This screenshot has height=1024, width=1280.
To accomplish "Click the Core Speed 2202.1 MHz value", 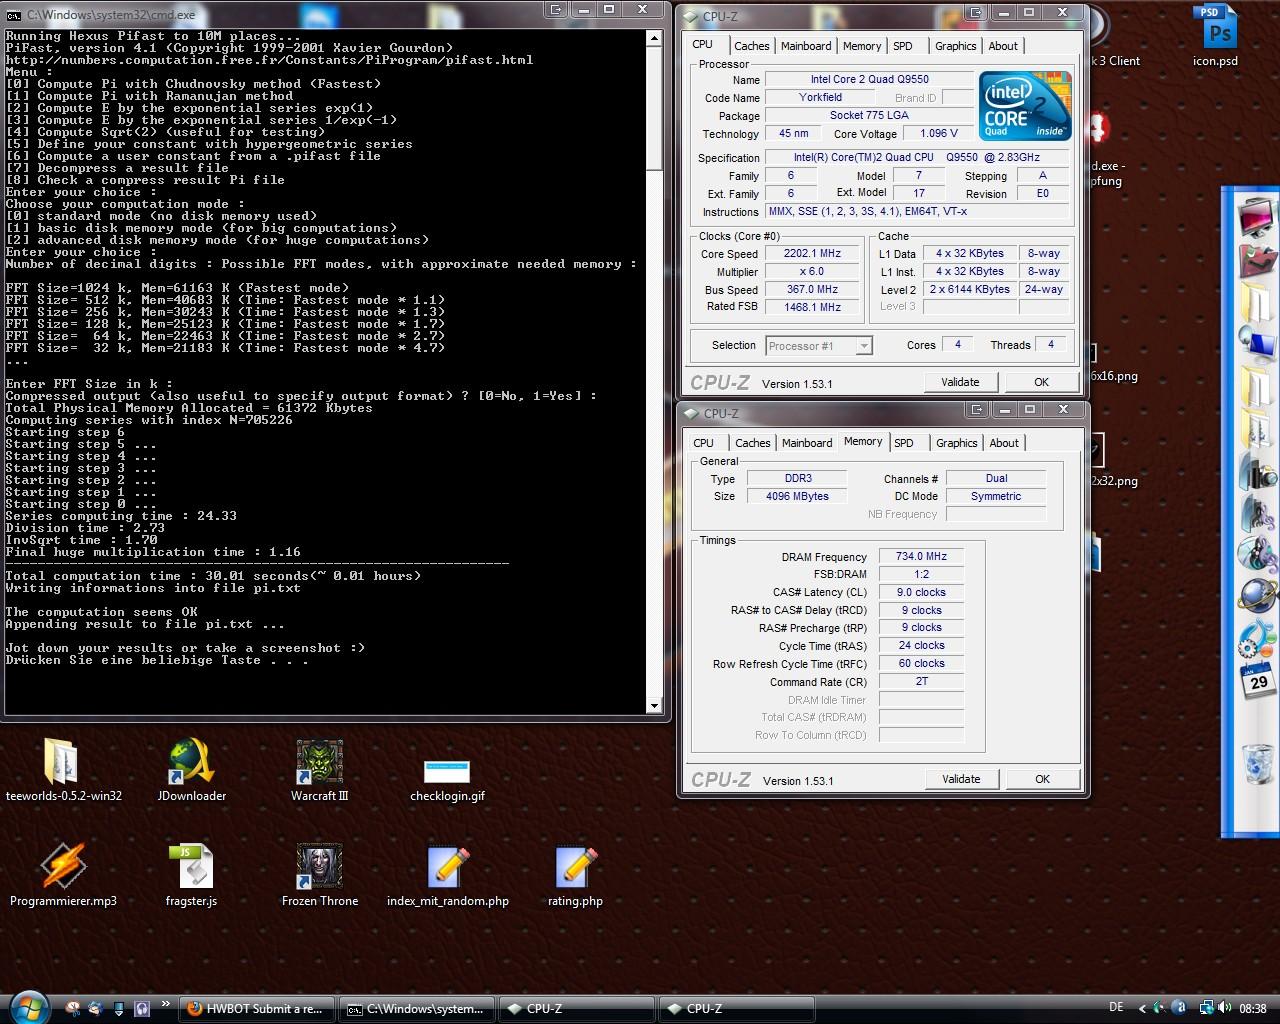I will coord(812,254).
